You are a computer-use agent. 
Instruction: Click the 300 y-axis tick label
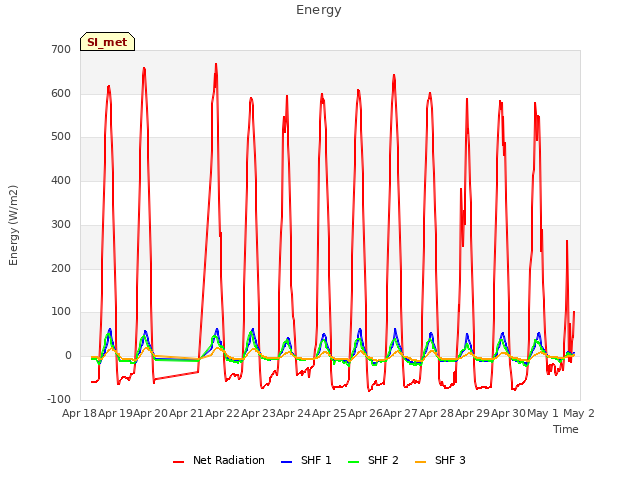(61, 224)
